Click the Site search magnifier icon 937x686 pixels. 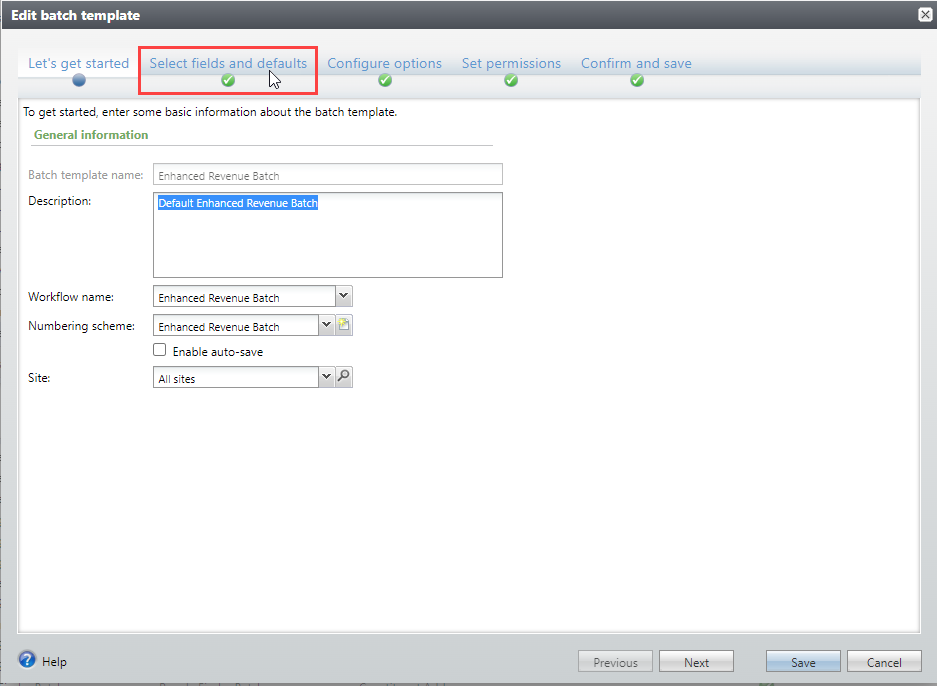pos(344,377)
